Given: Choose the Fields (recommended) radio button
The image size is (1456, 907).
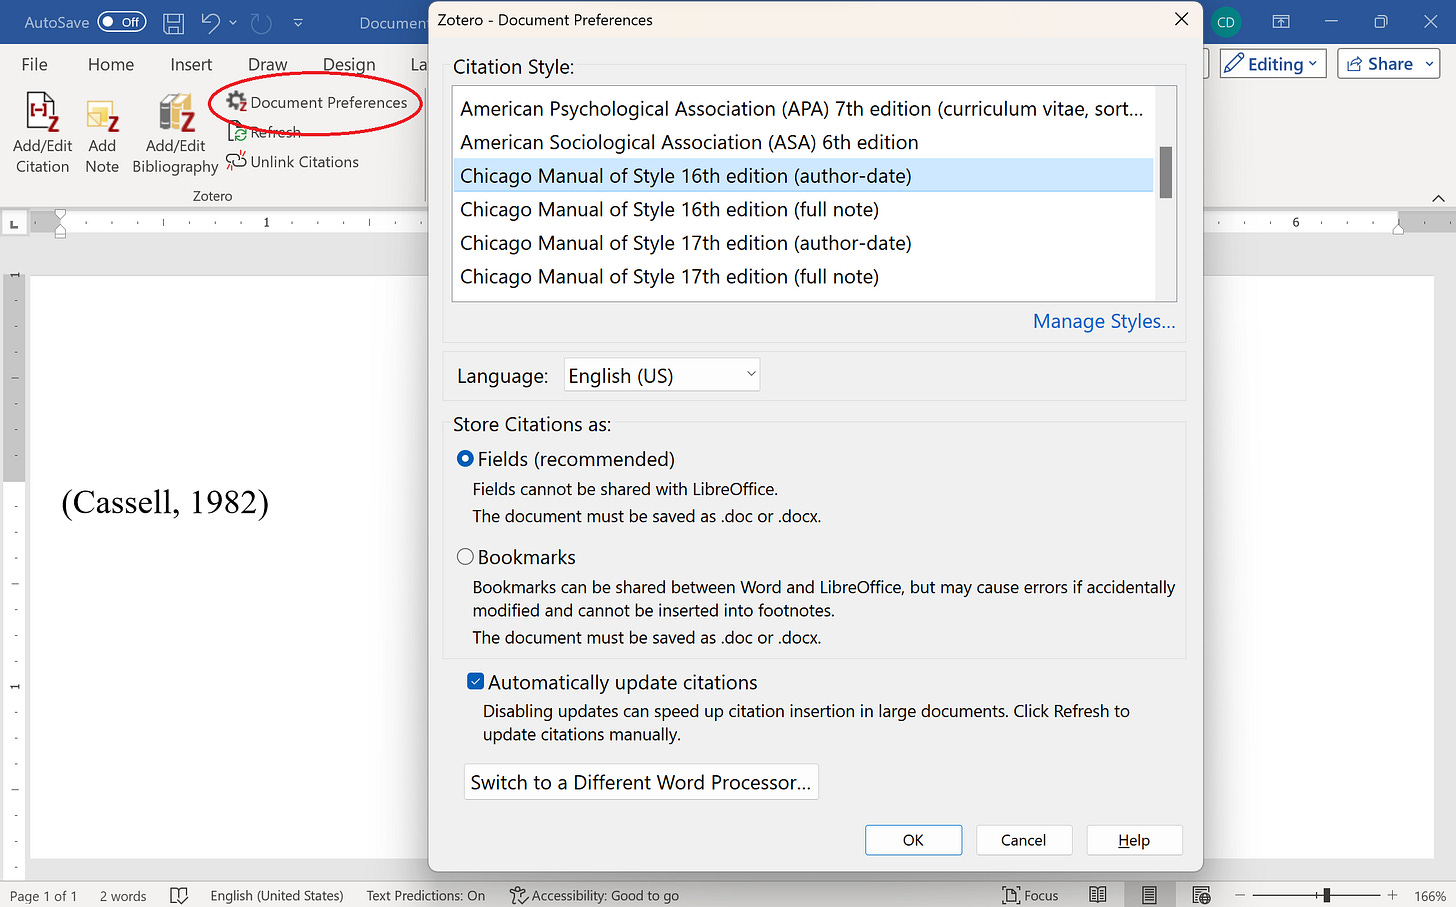Looking at the screenshot, I should pyautogui.click(x=465, y=459).
